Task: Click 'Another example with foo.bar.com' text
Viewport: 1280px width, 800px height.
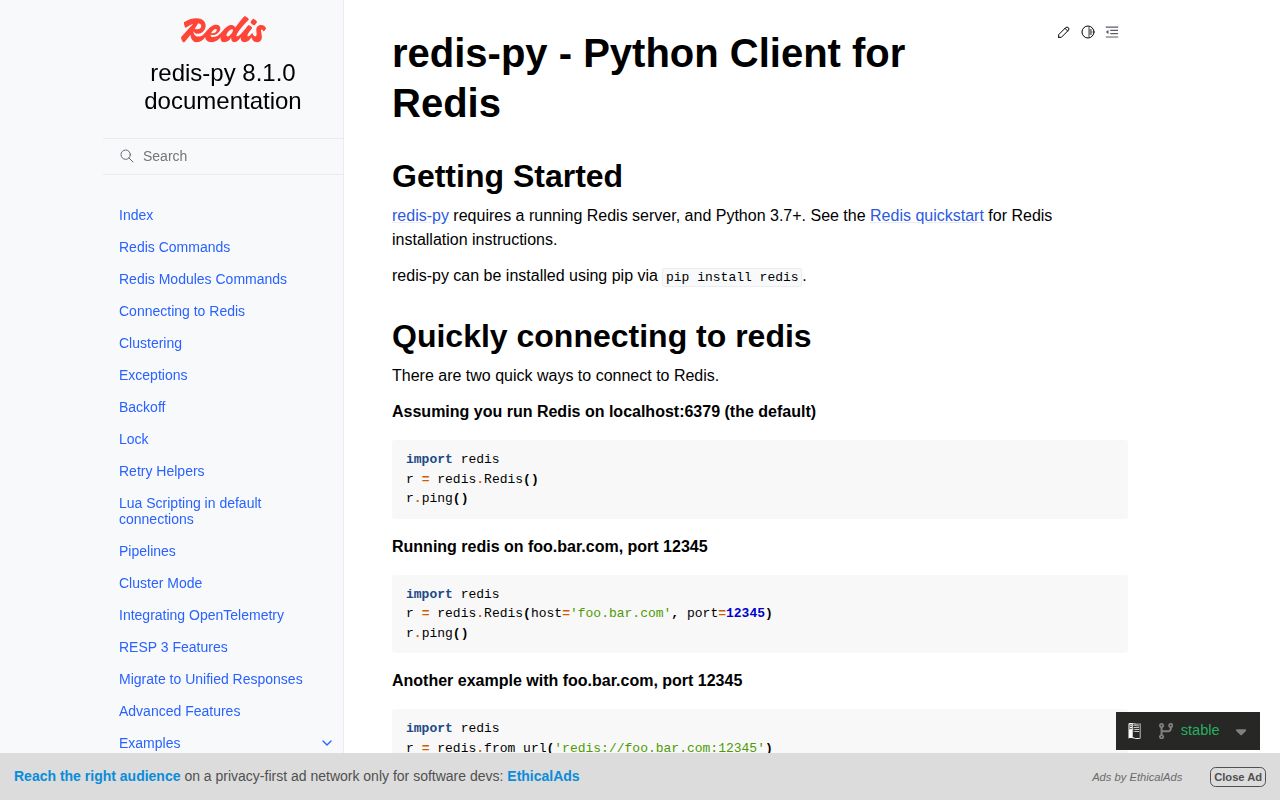Action: [567, 680]
